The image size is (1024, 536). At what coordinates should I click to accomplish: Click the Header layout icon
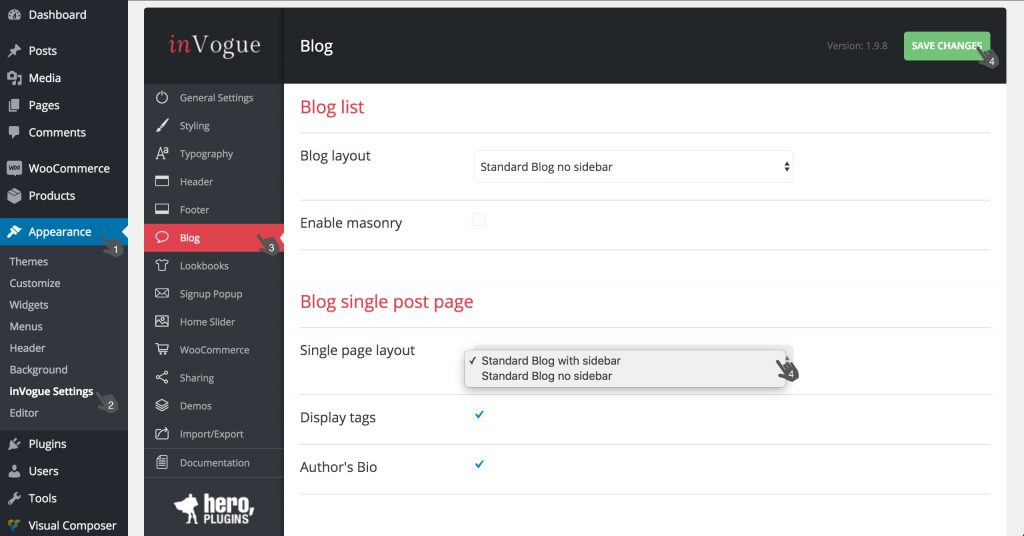coord(162,181)
